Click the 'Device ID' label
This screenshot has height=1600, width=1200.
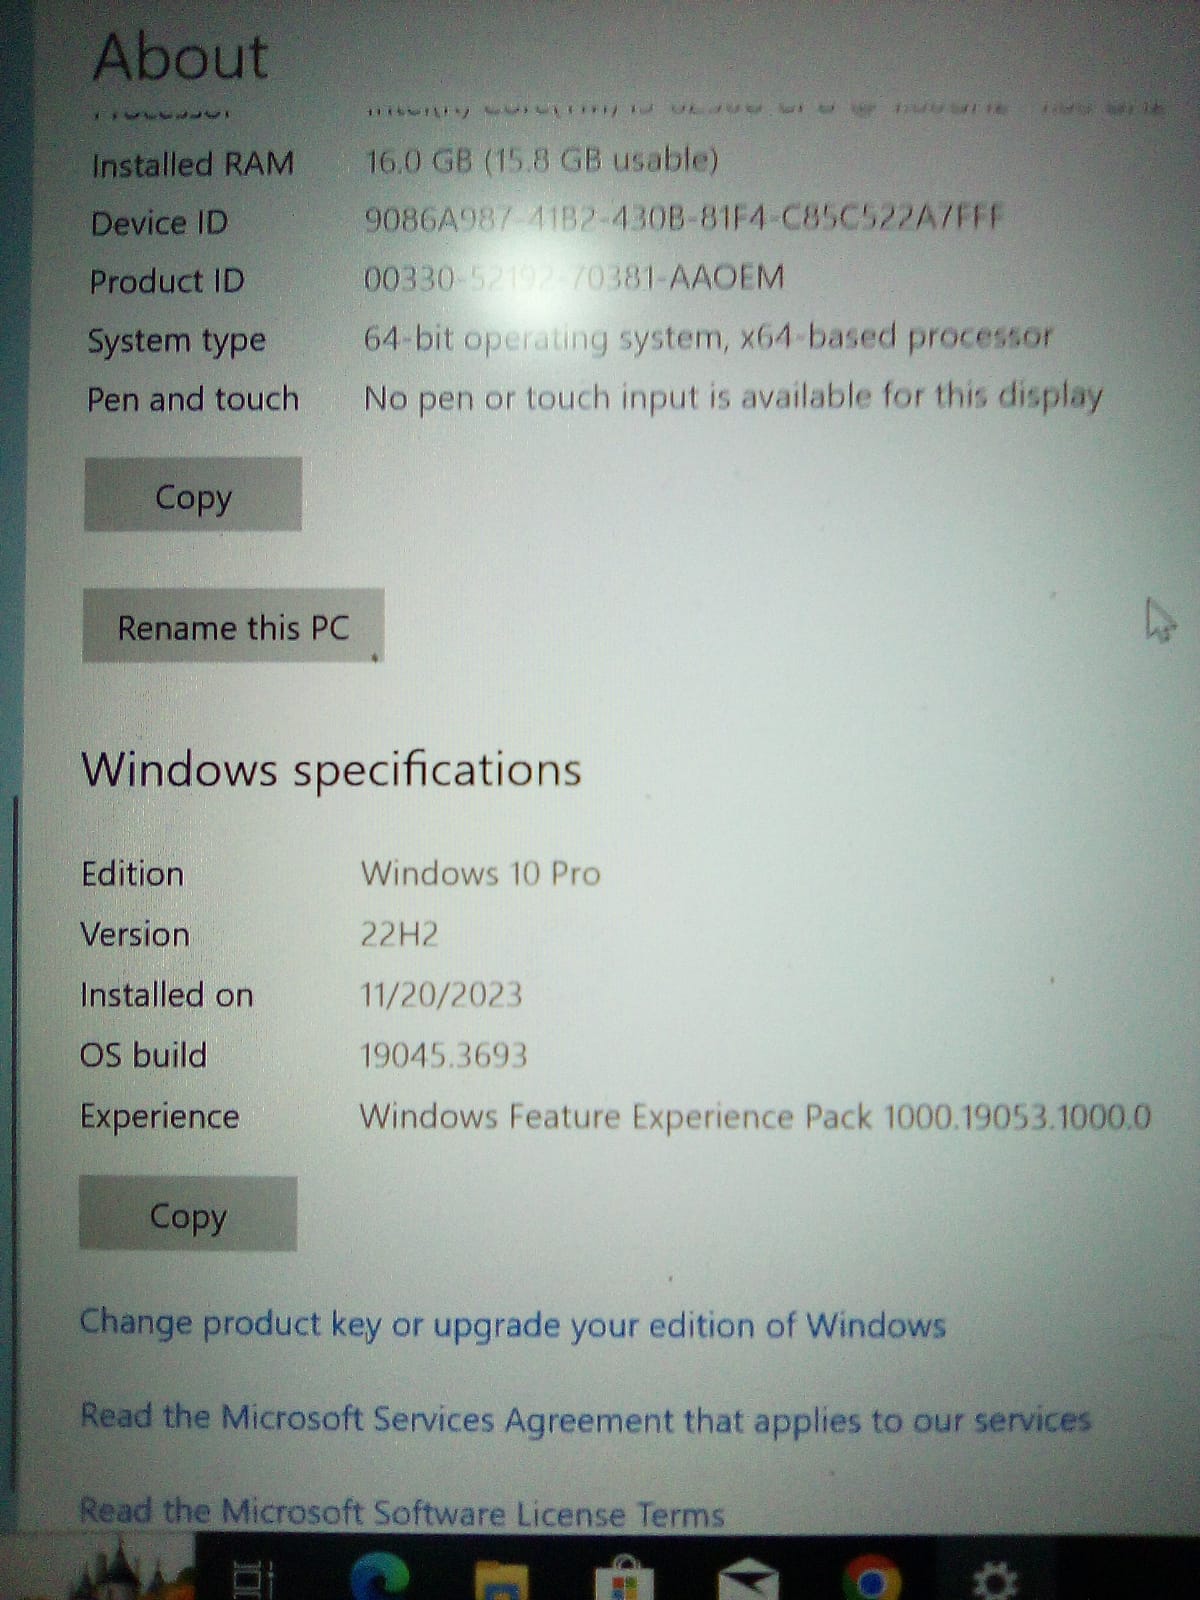point(159,222)
